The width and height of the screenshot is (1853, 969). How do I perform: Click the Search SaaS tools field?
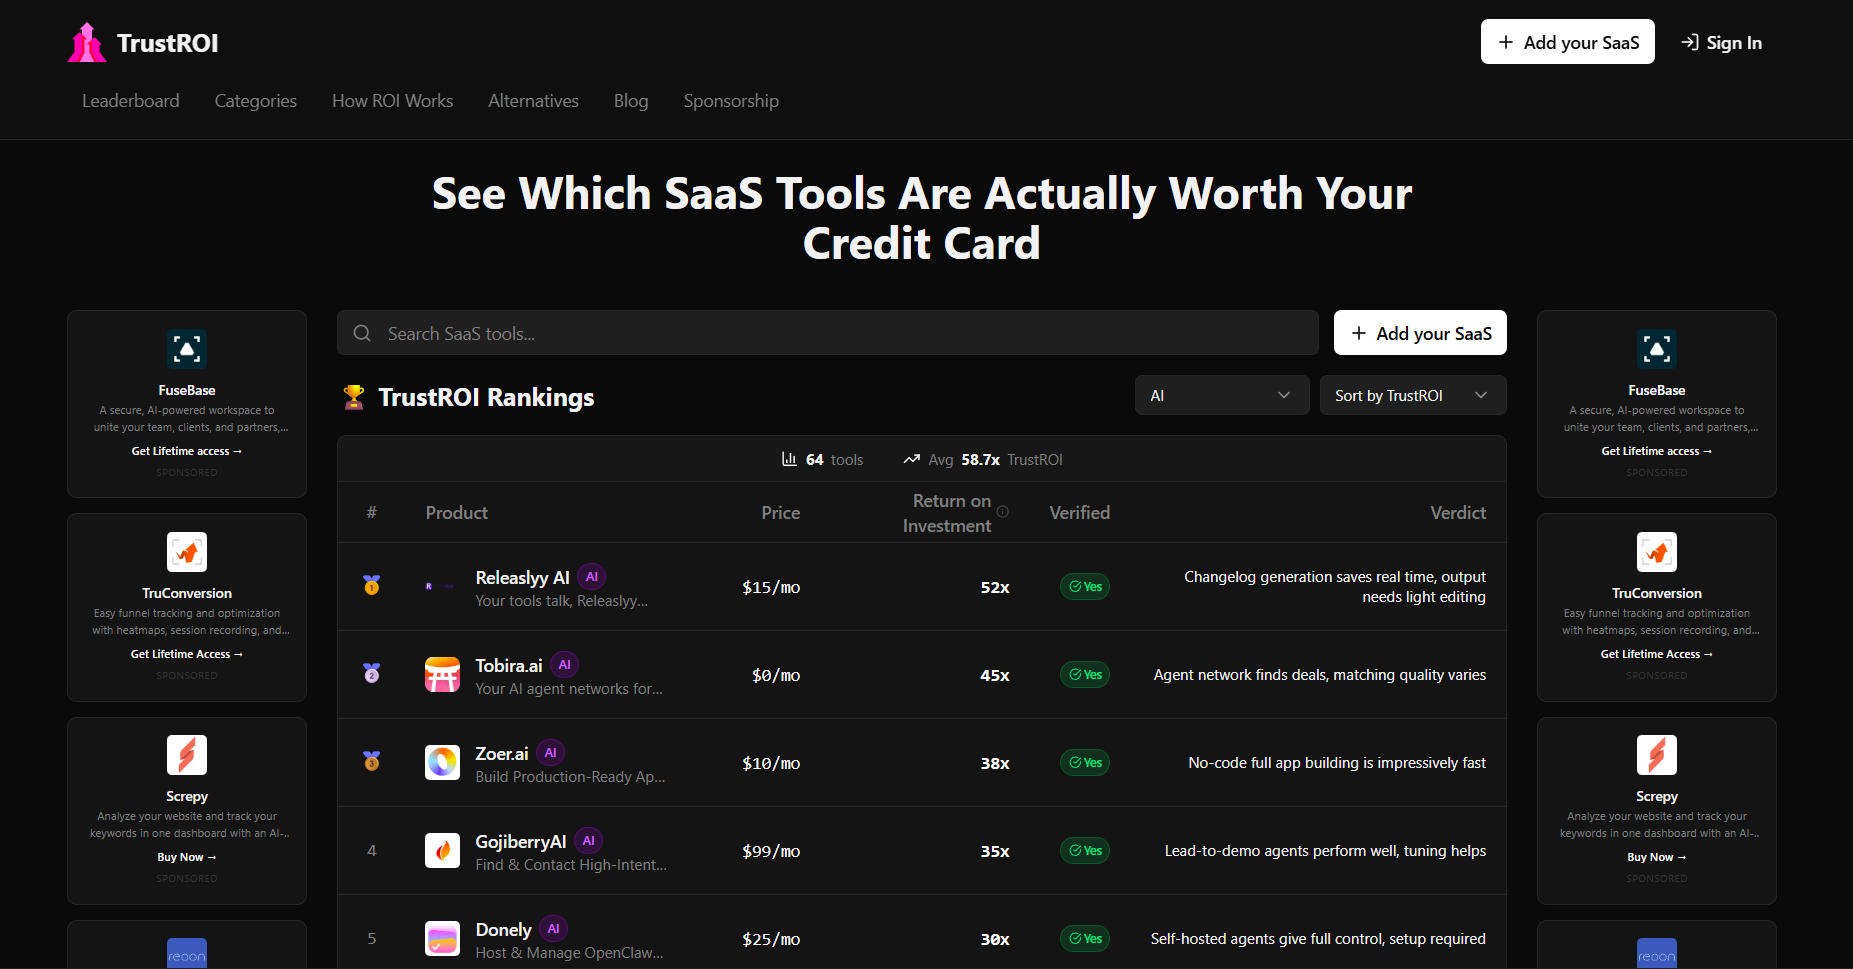click(827, 333)
